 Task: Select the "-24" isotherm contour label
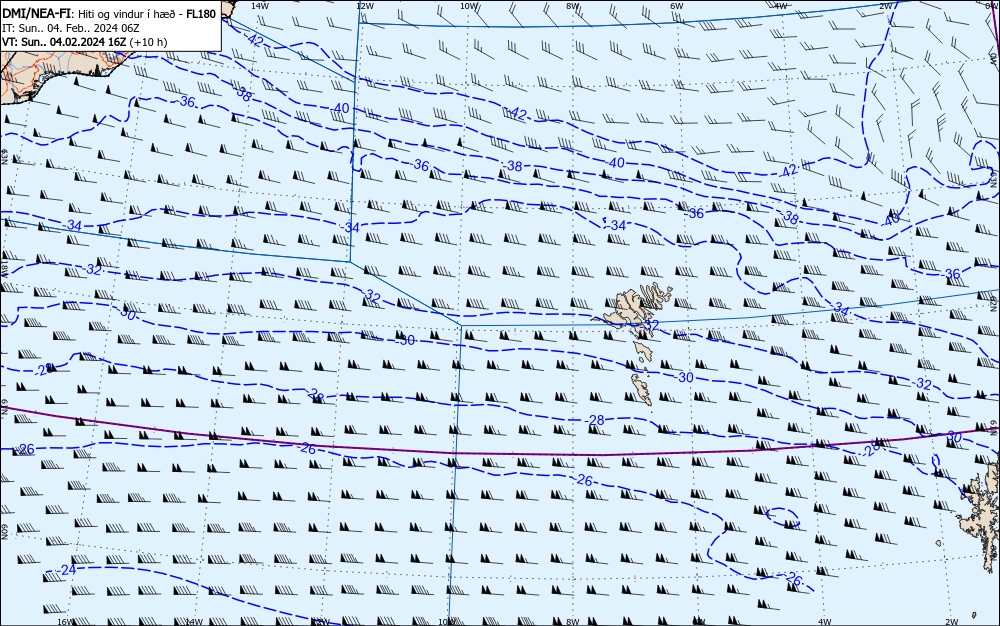(67, 569)
